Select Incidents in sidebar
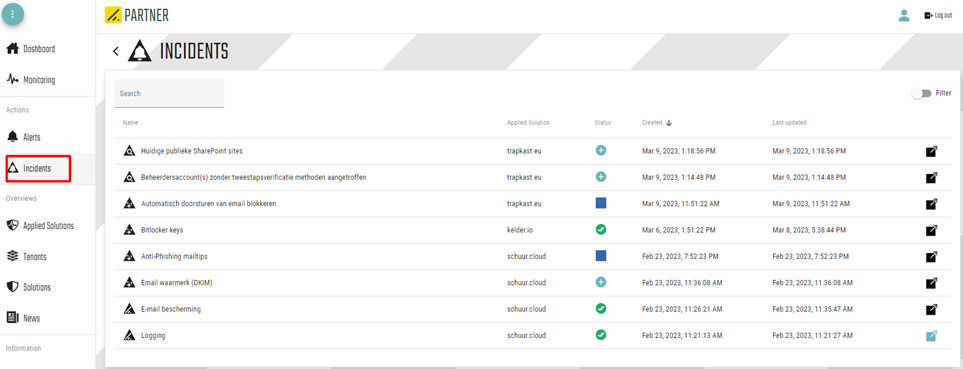 (39, 168)
